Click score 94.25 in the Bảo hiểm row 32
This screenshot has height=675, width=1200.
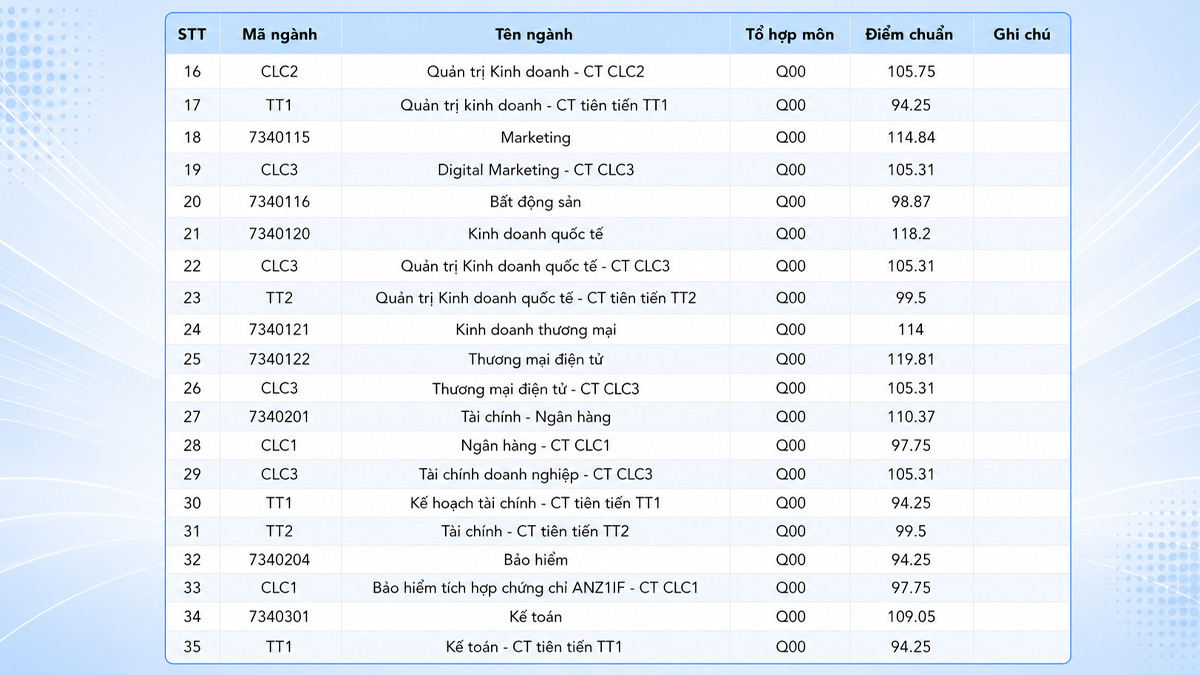tap(911, 559)
